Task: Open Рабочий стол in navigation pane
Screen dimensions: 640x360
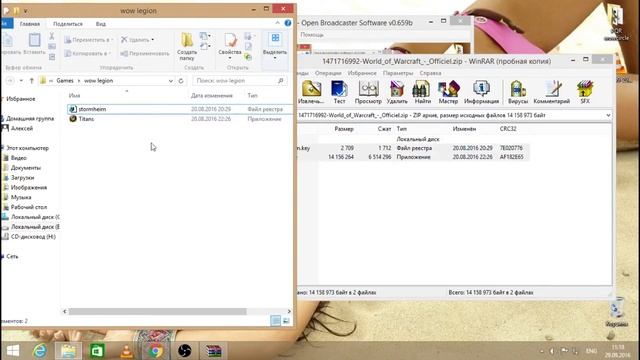Action: tap(29, 207)
